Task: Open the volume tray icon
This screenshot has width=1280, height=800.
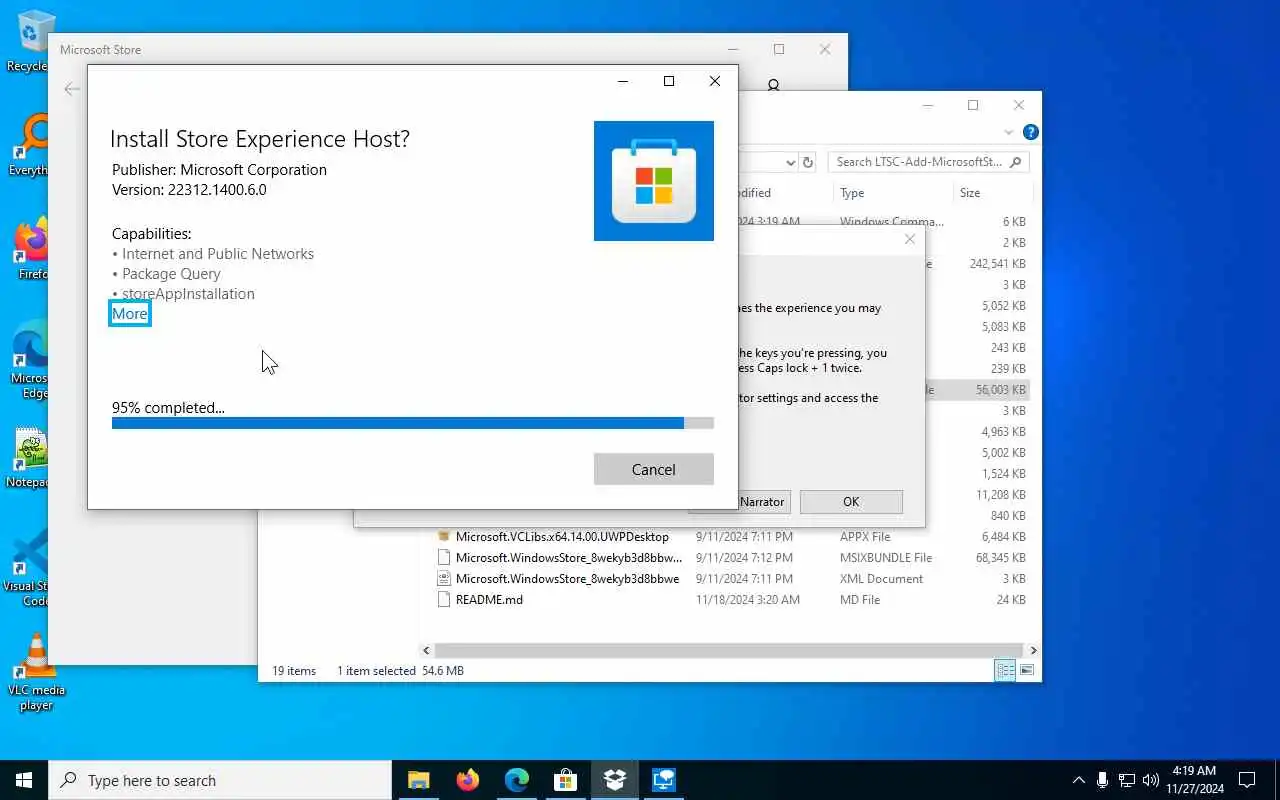Action: tap(1150, 780)
